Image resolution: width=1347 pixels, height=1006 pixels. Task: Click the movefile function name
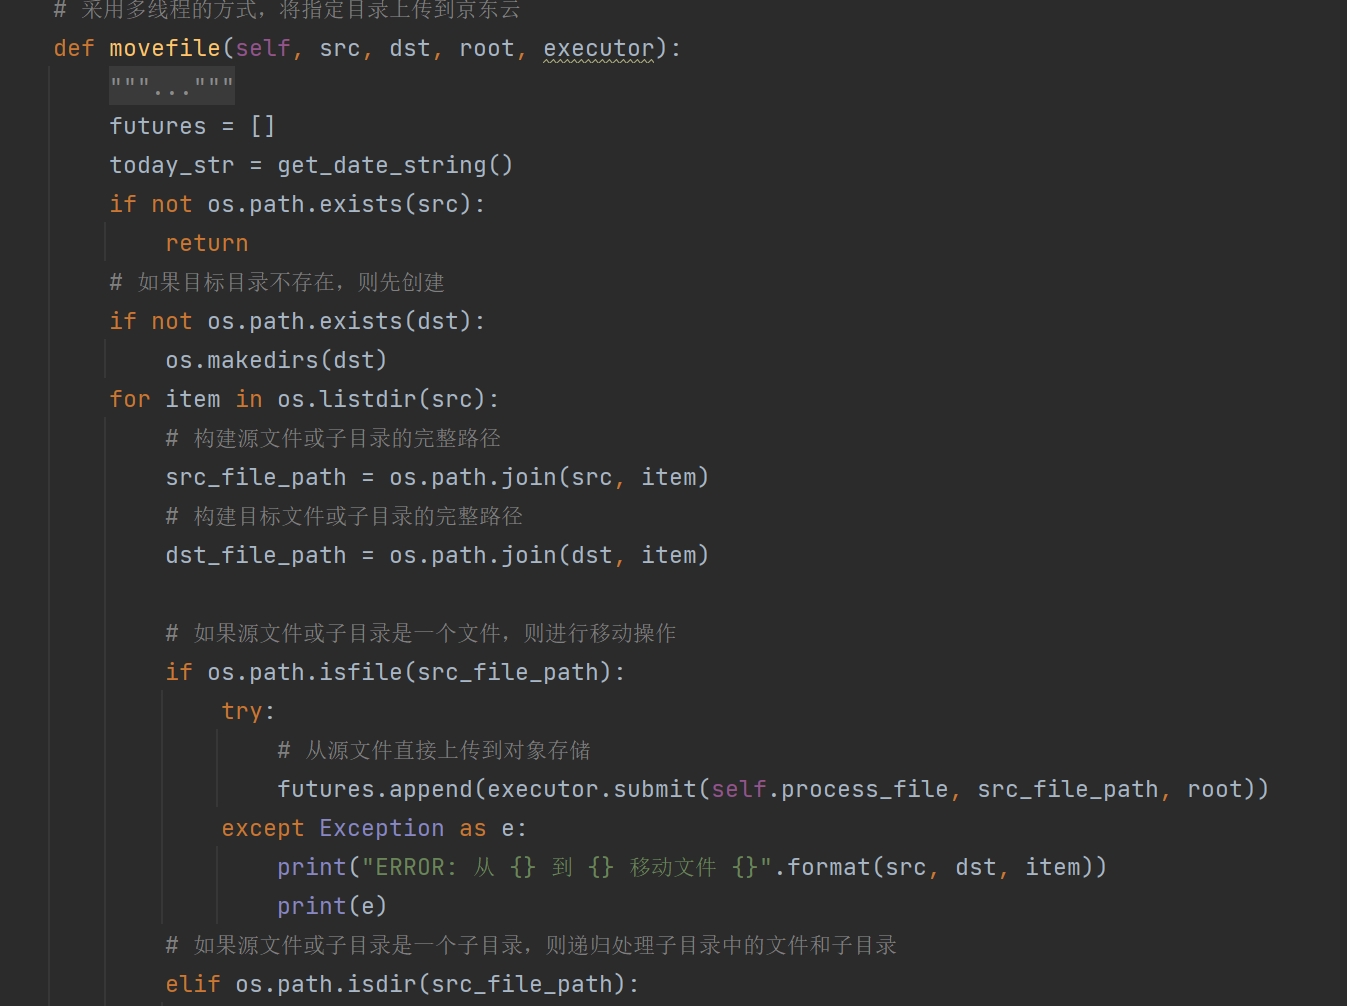click(x=165, y=48)
